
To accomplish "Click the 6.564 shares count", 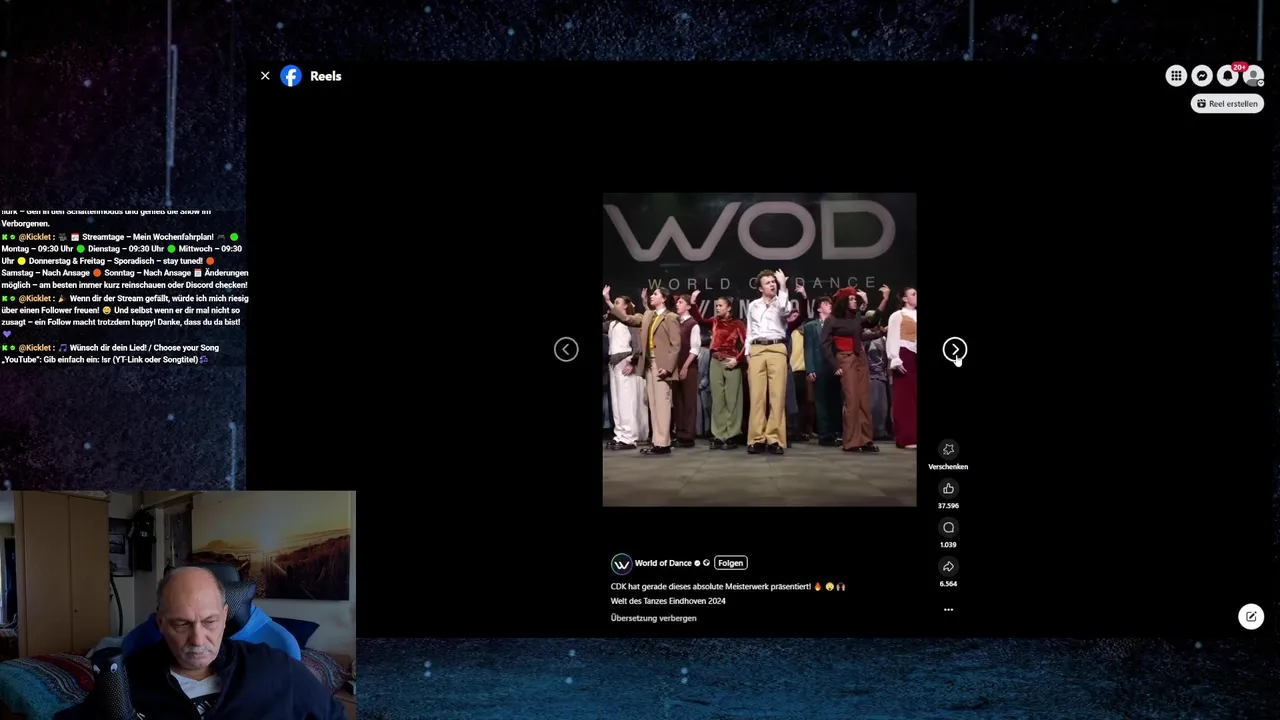I will 948,584.
